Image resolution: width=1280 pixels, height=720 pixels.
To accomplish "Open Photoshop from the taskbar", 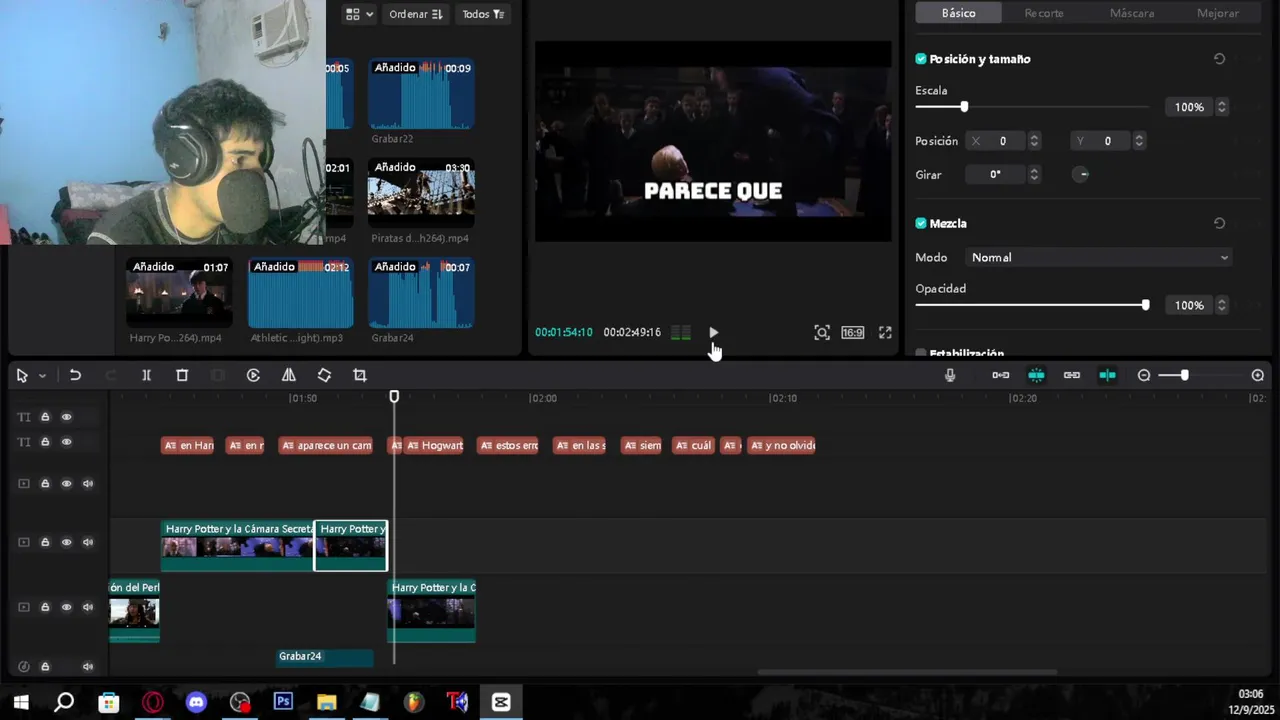I will pos(283,702).
